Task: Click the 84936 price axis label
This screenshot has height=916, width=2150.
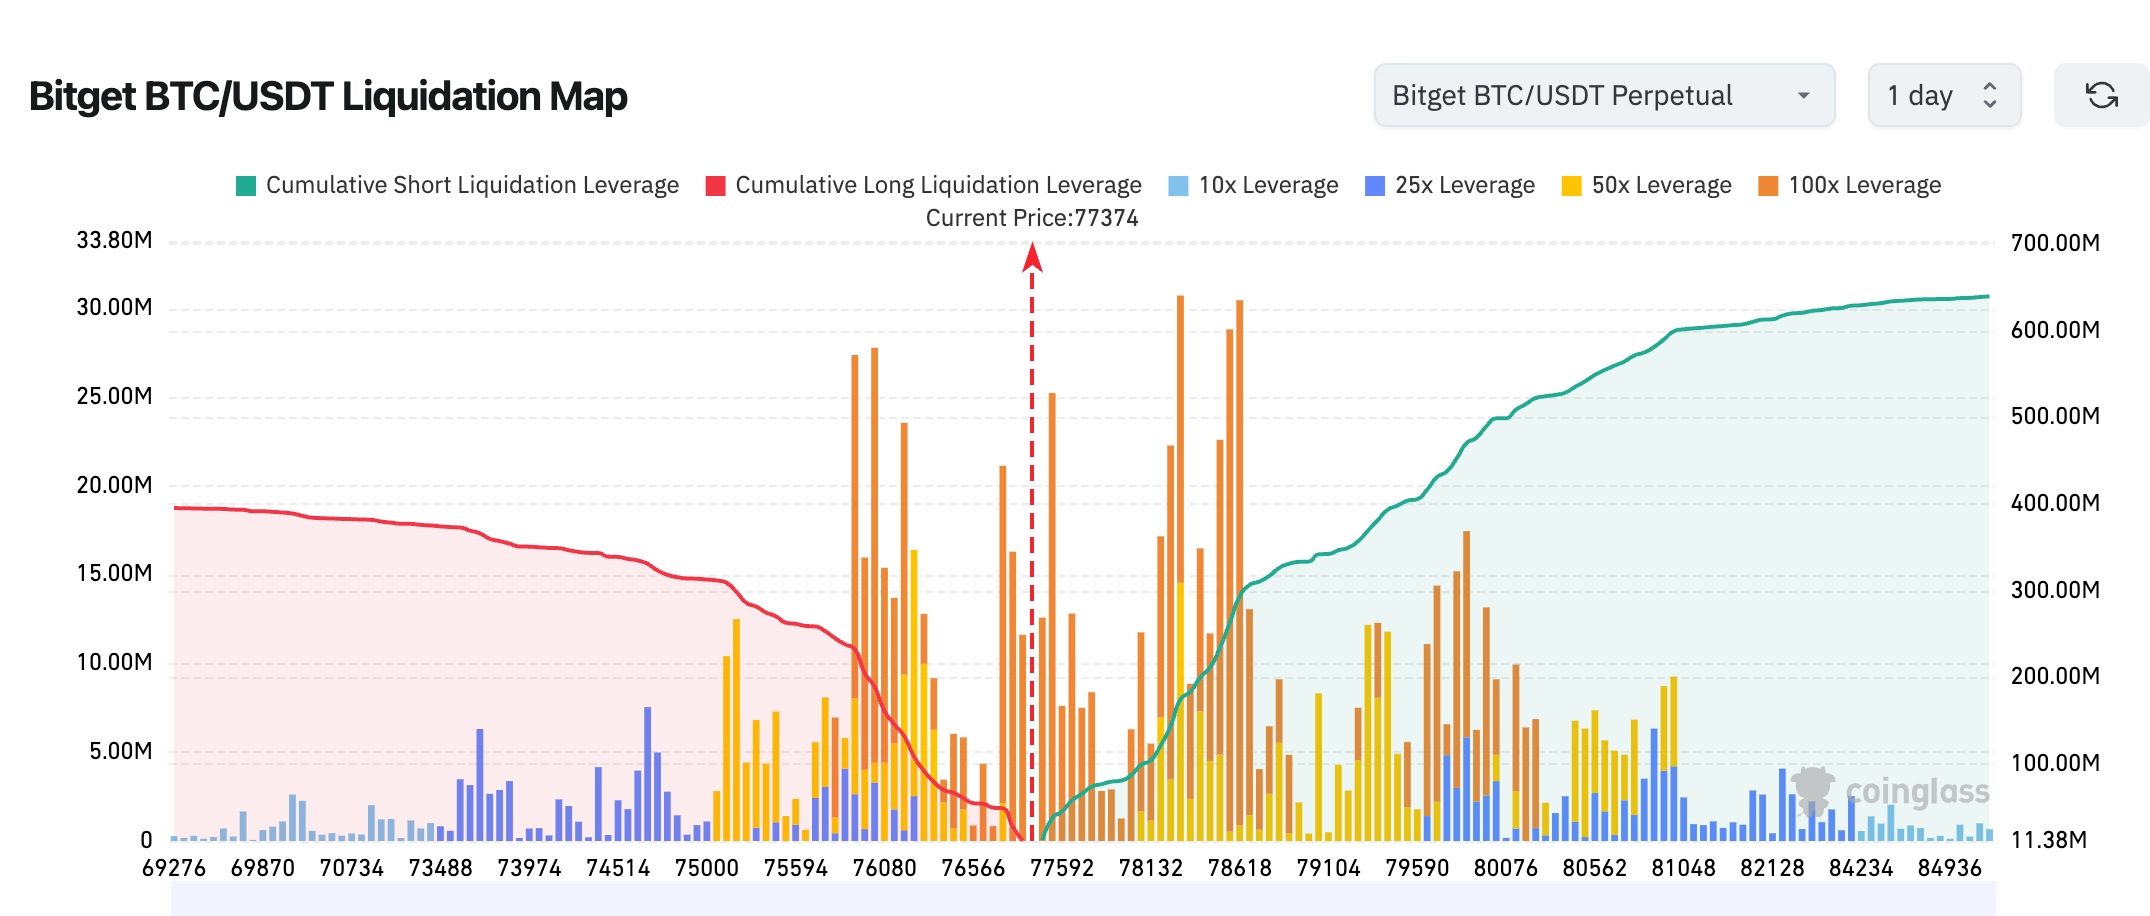Action: [x=1950, y=868]
